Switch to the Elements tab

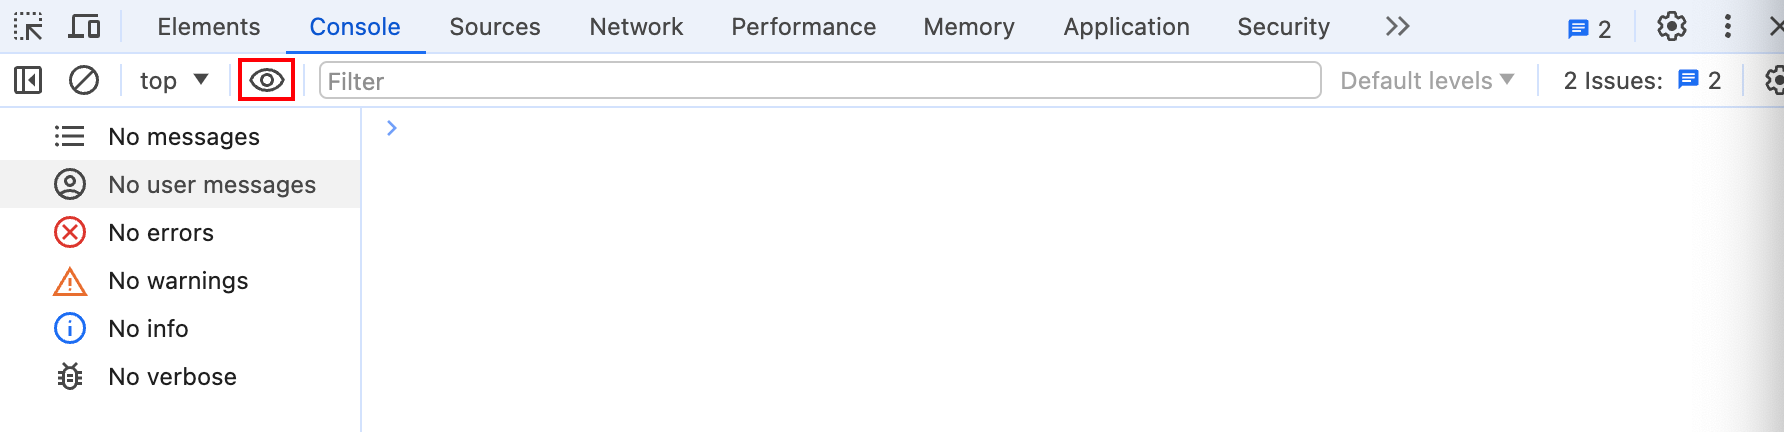coord(209,27)
